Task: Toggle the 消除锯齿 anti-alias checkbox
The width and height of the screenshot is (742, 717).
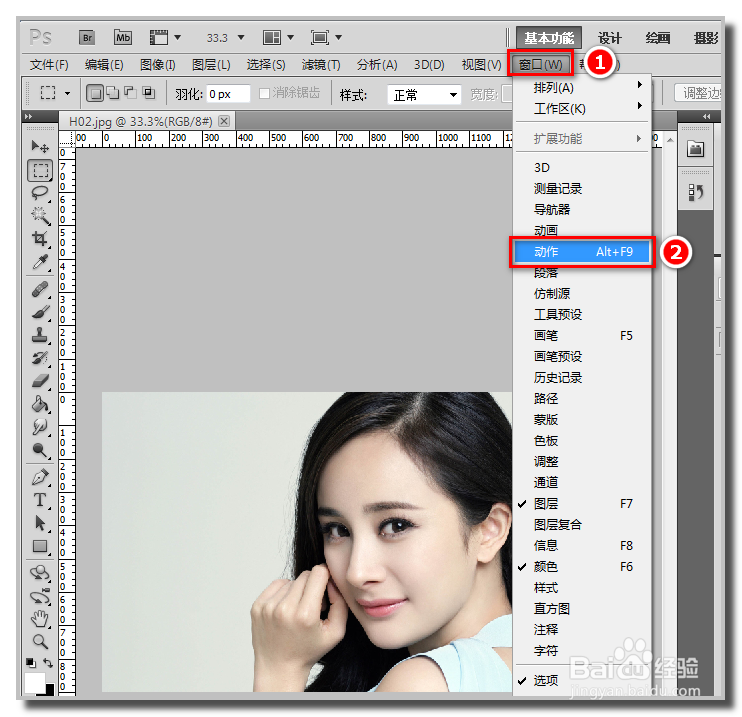Action: coord(265,93)
